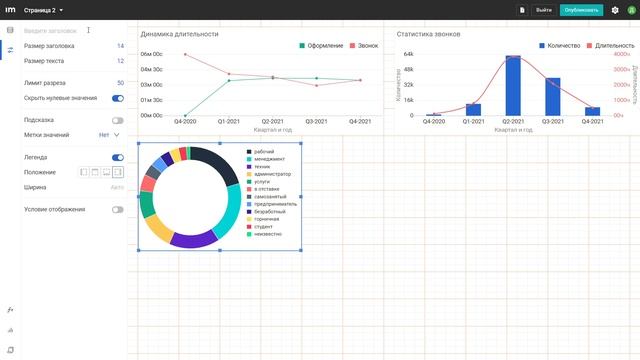Click "студент" in donut legend

[260, 227]
